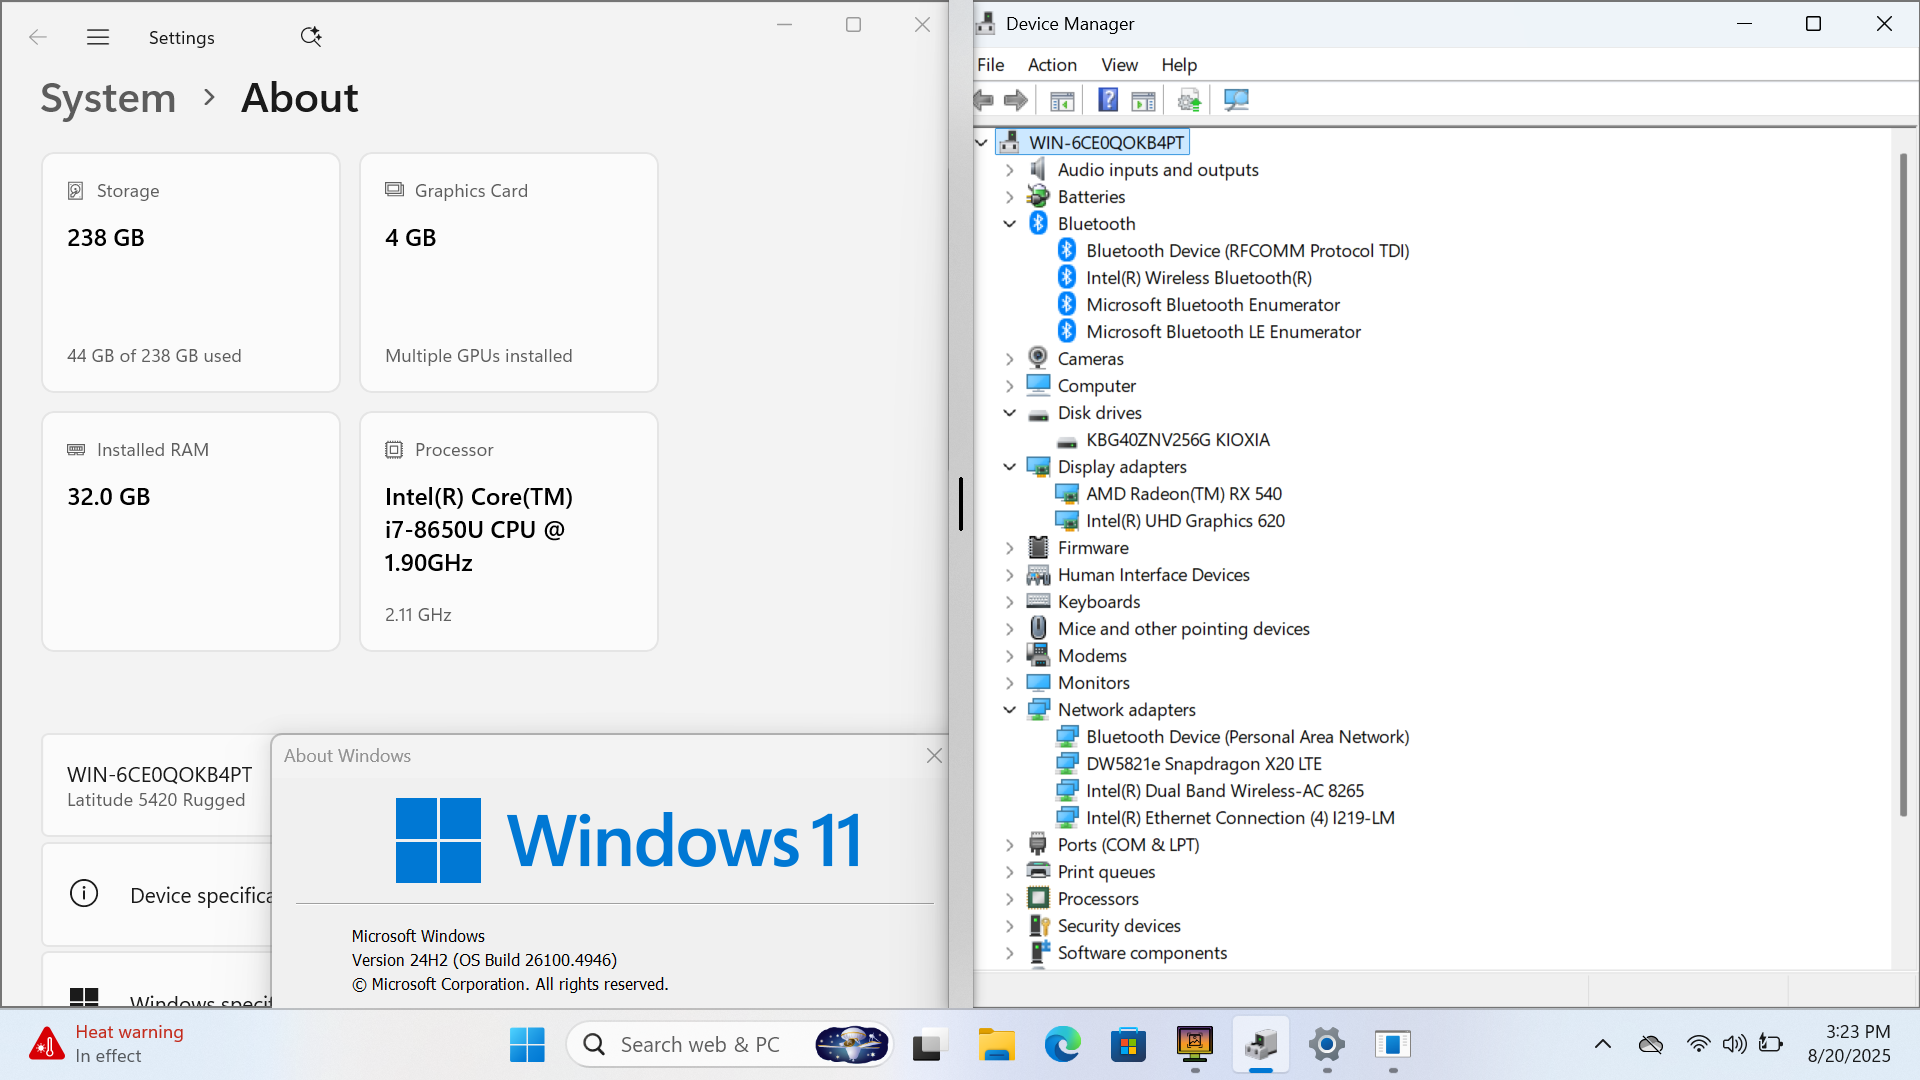The width and height of the screenshot is (1920, 1080).
Task: Select AMD Radeon(TM) RX 540 adapter
Action: point(1183,494)
